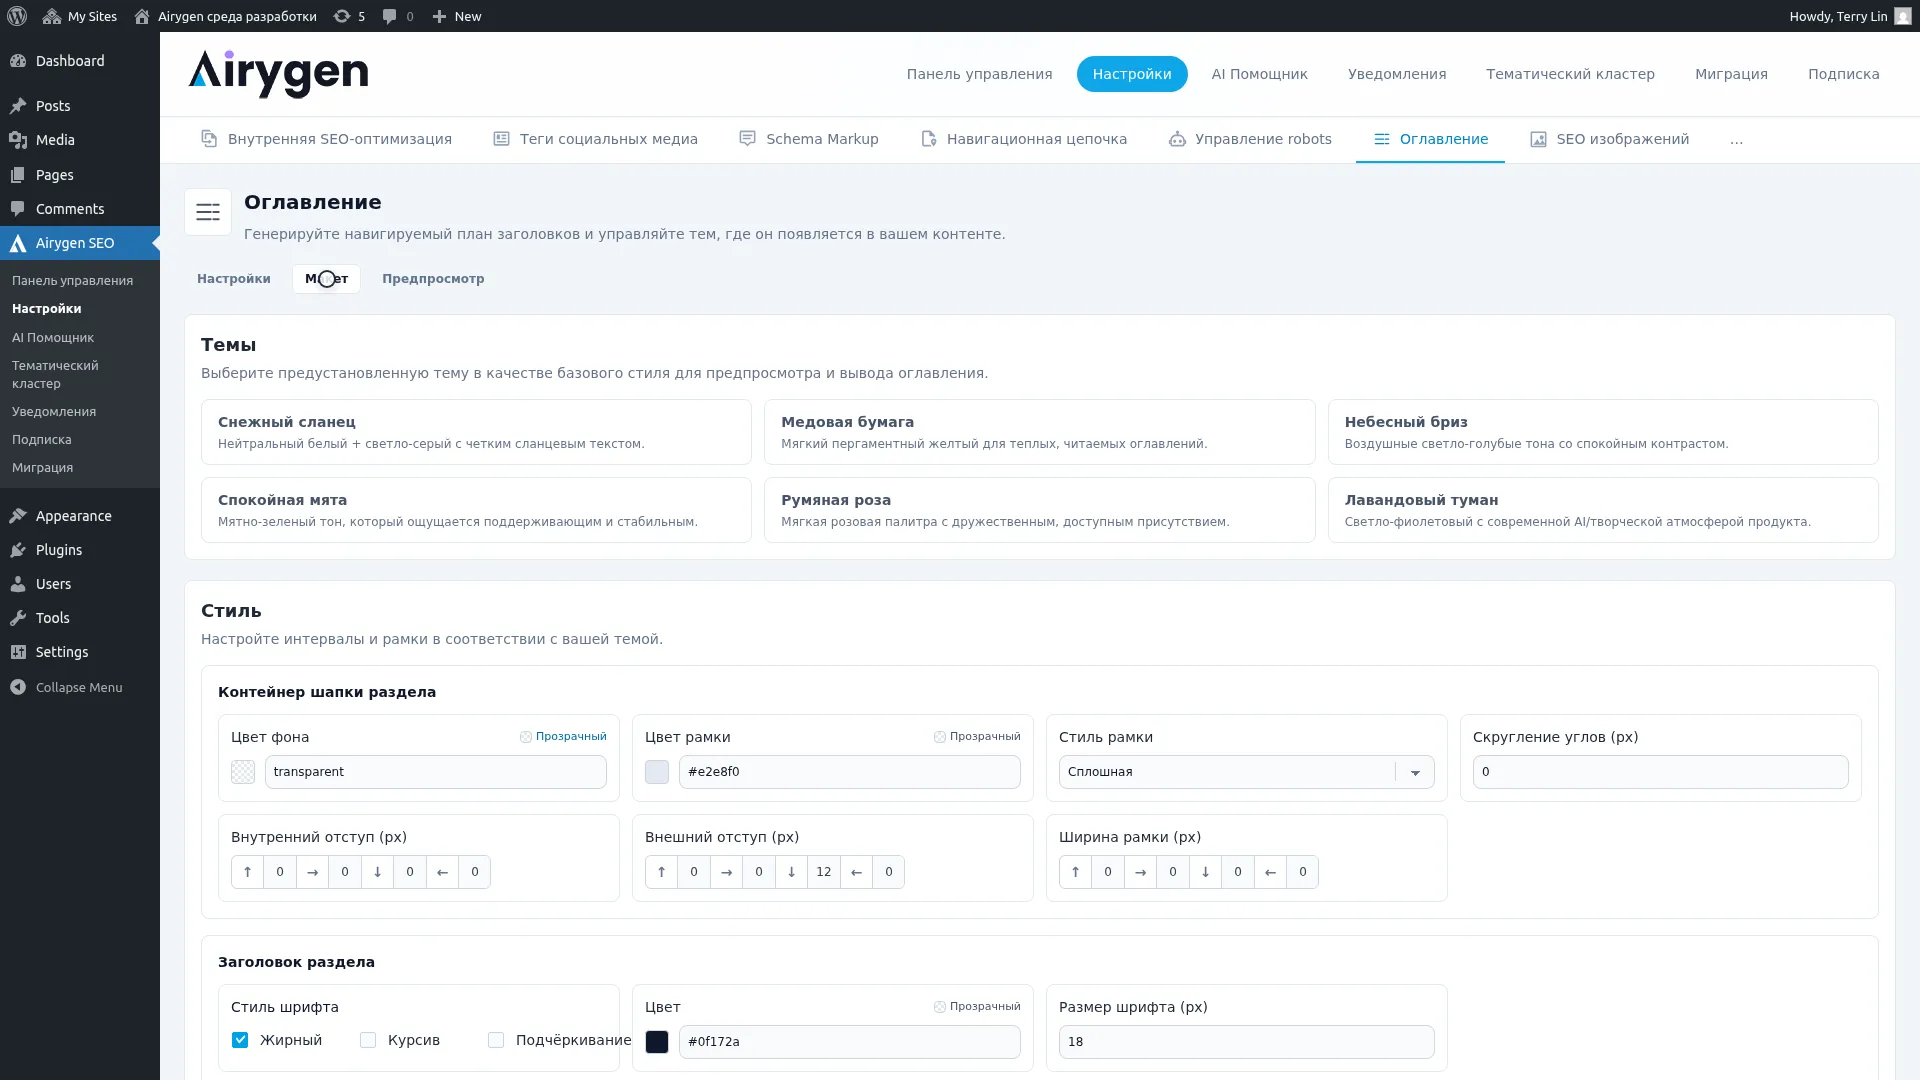The image size is (1920, 1080).
Task: Choose the Небесный бриз theme
Action: pos(1603,432)
